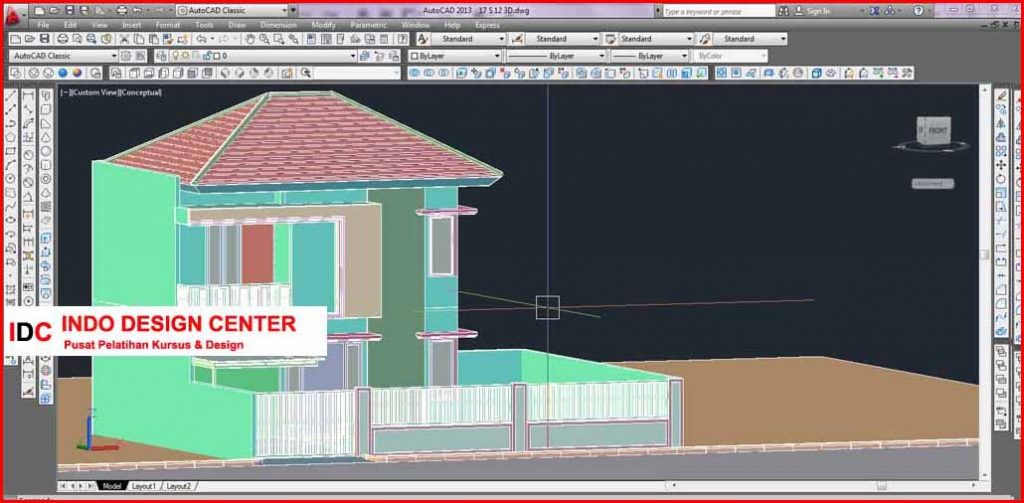This screenshot has height=503, width=1024.
Task: Select the Realistic blue sphere visual style
Action: pyautogui.click(x=63, y=73)
